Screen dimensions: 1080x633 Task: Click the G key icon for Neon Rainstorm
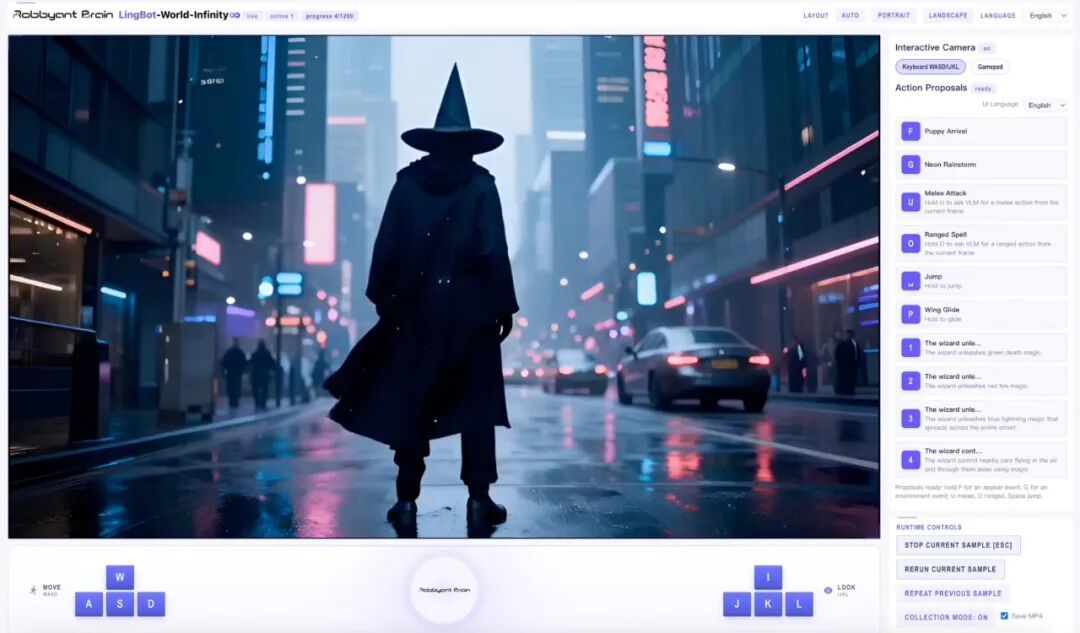(911, 165)
